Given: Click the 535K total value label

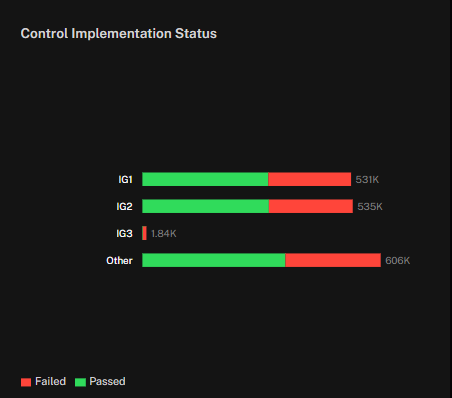Looking at the screenshot, I should coord(370,207).
